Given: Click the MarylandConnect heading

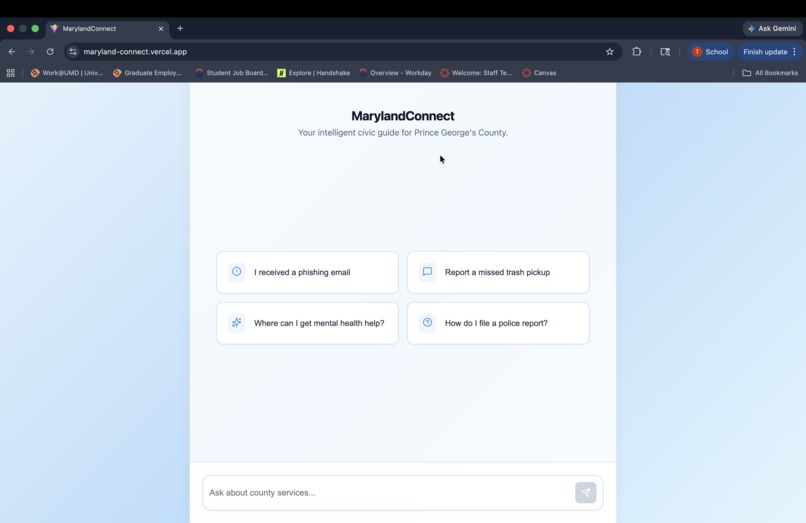Looking at the screenshot, I should [402, 116].
